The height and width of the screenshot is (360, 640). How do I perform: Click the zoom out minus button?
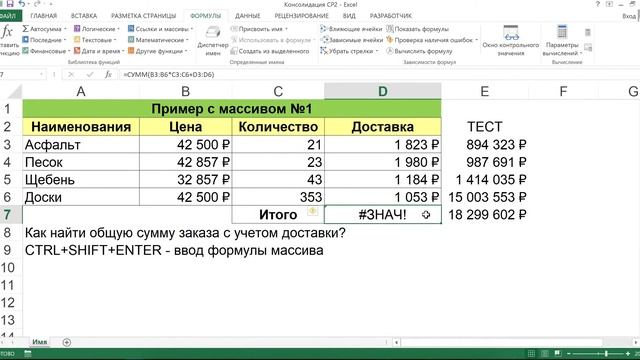coord(569,353)
